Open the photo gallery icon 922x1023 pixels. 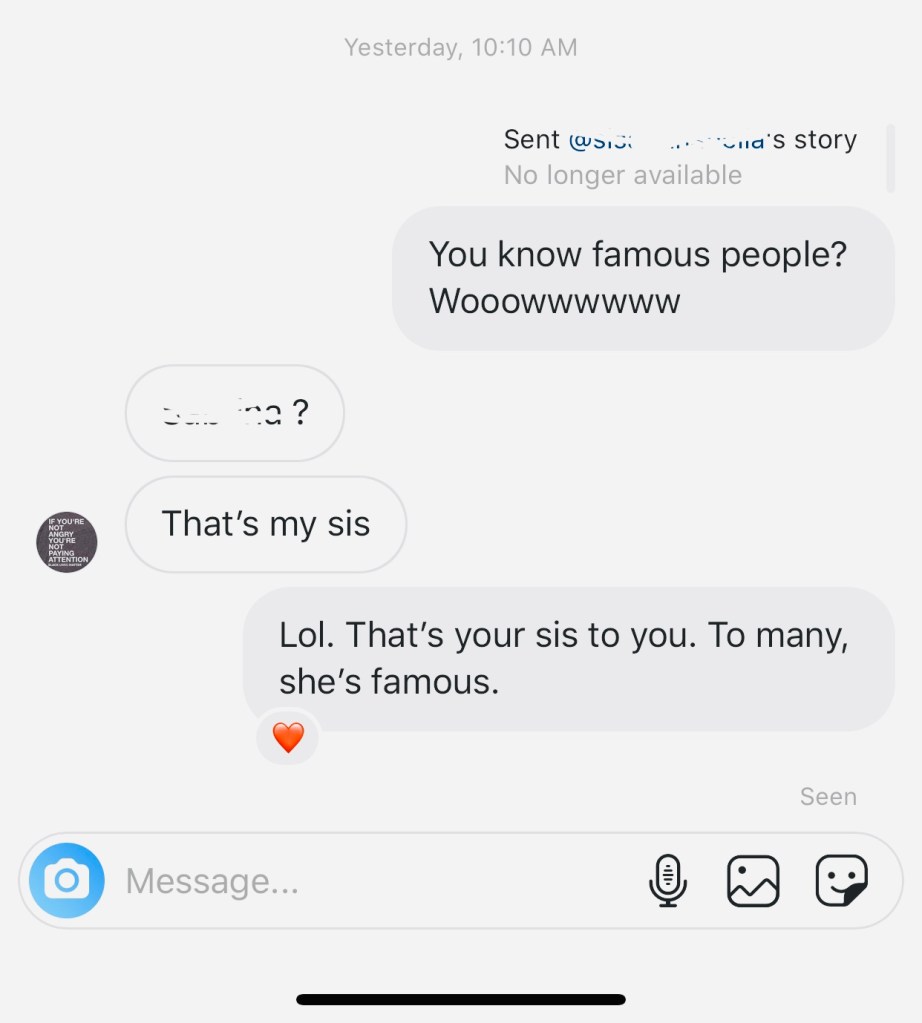pos(752,881)
